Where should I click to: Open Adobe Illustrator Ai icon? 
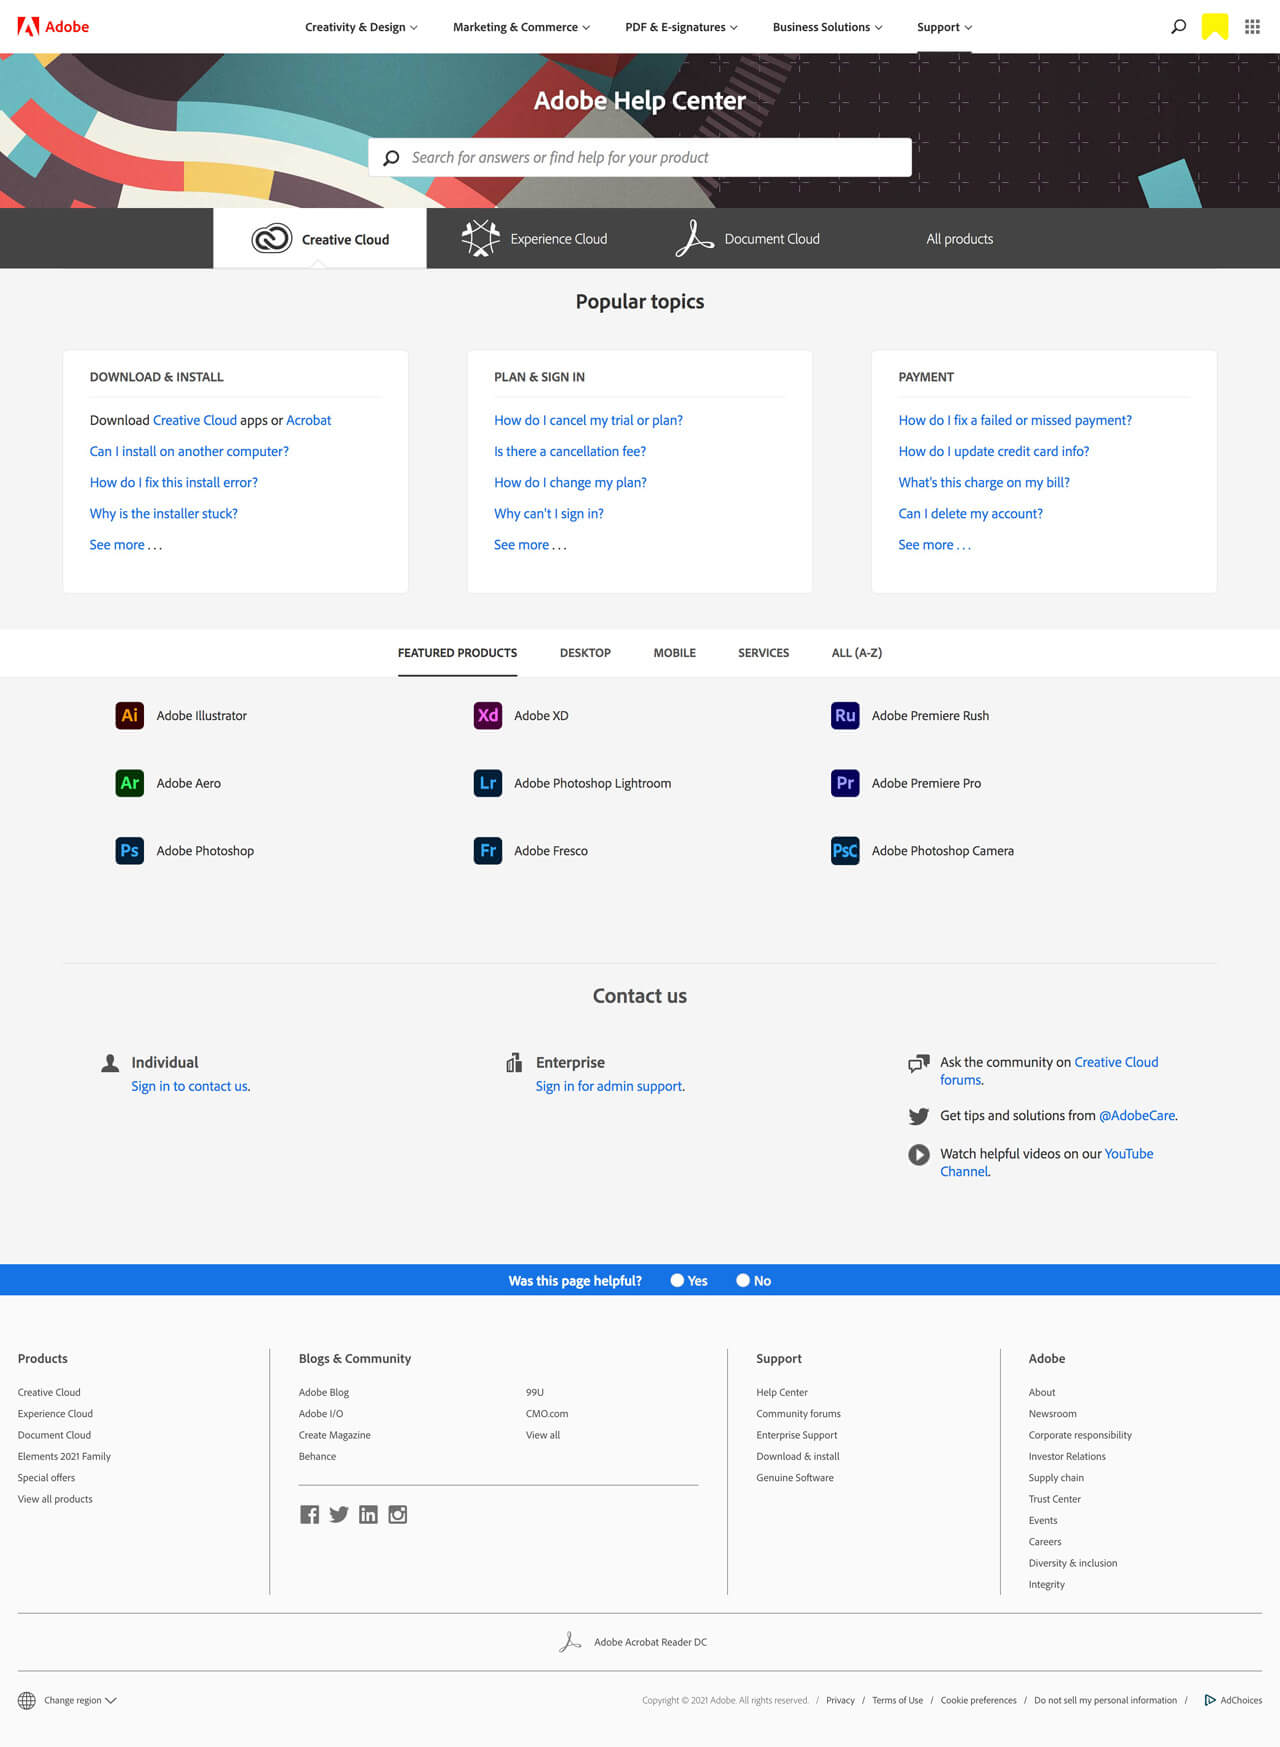[130, 715]
